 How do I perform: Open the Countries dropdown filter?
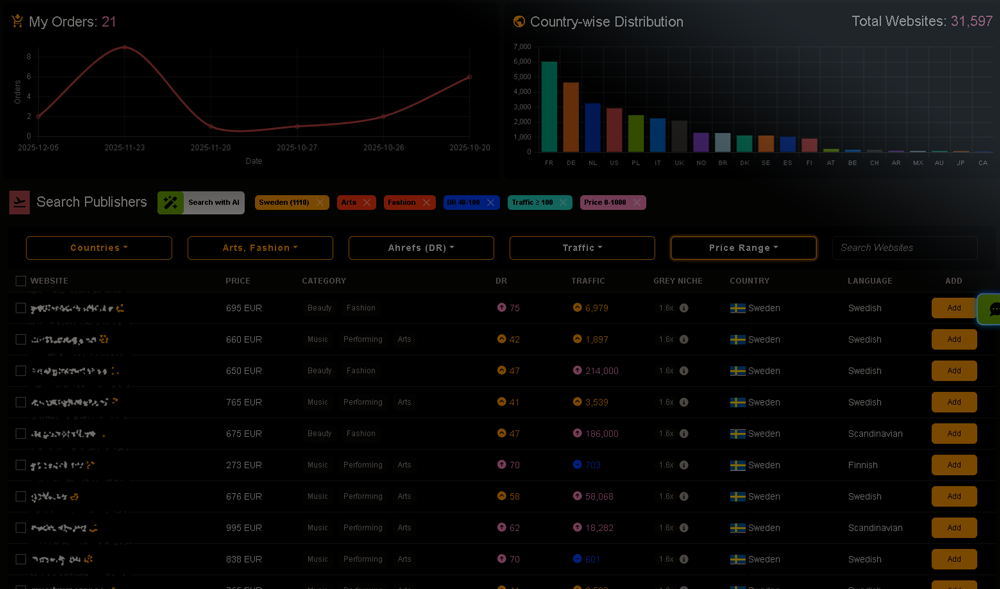click(99, 248)
